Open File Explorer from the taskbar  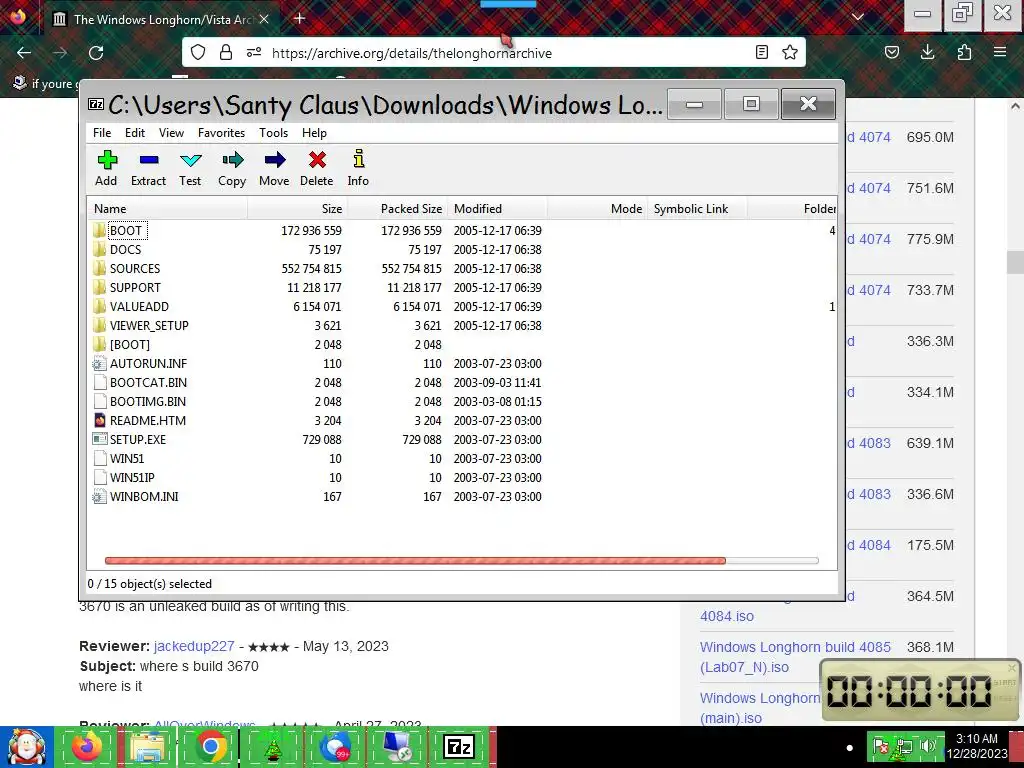pyautogui.click(x=148, y=746)
